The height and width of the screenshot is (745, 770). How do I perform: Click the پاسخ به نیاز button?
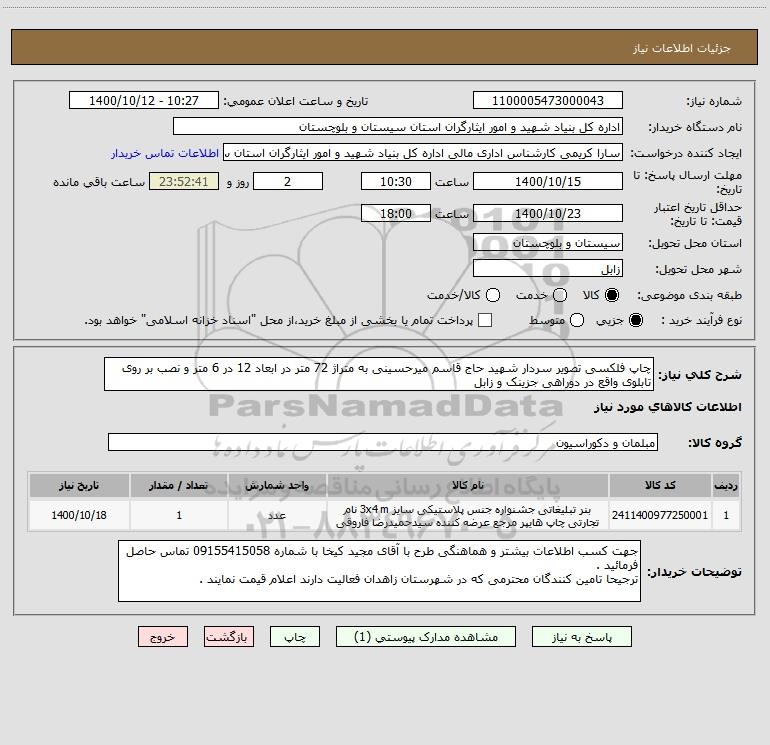coord(582,637)
